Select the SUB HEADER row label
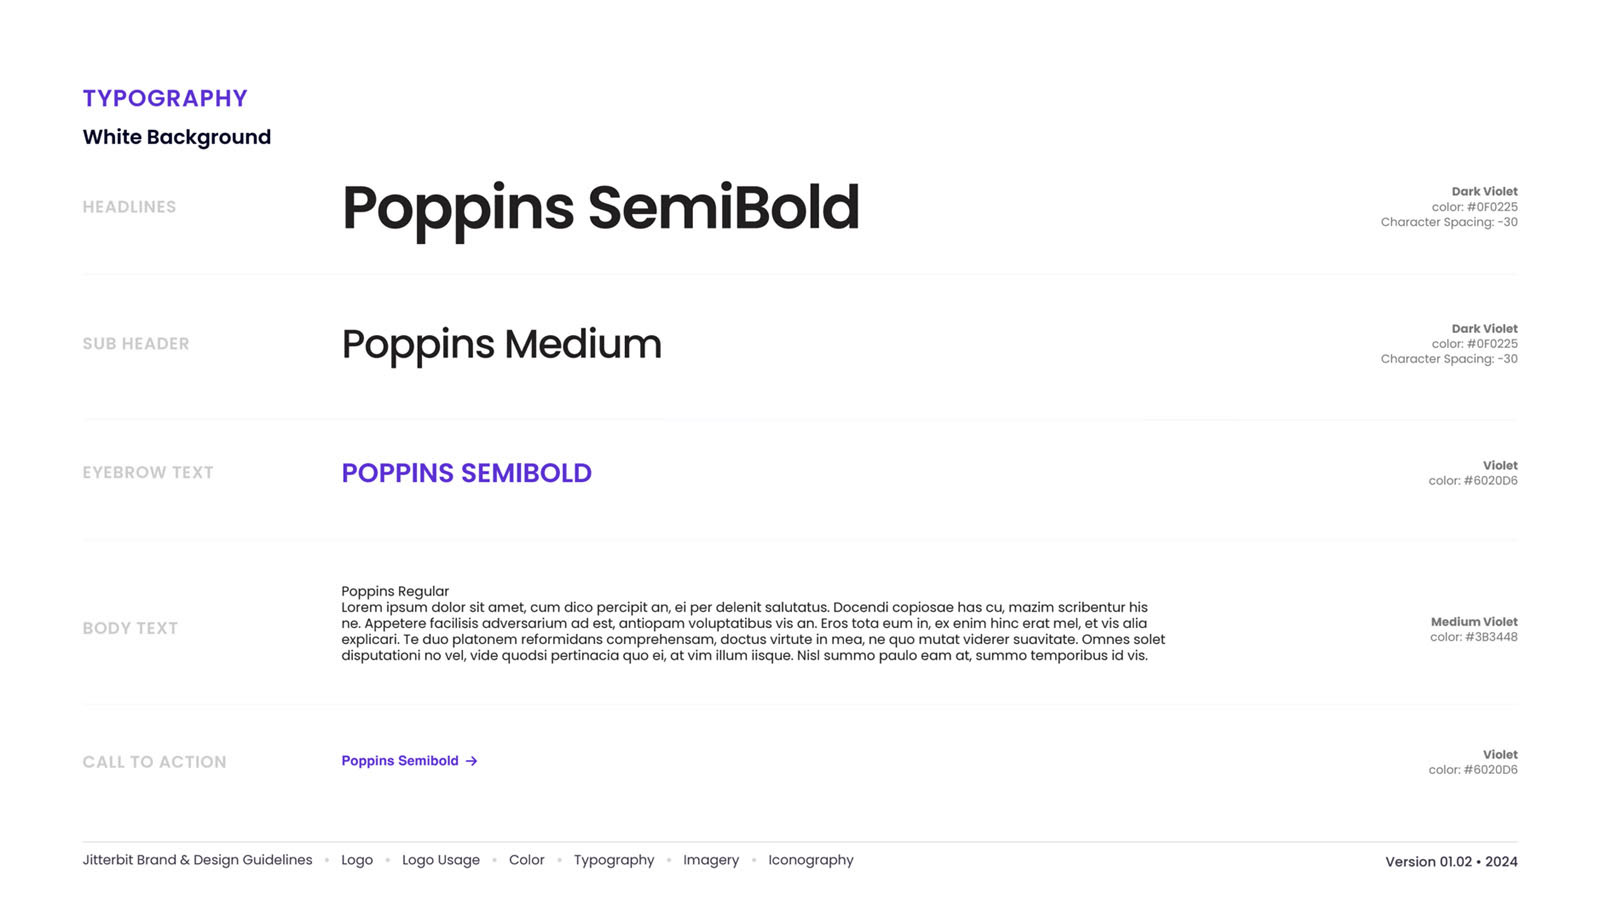1600x900 pixels. [x=136, y=344]
